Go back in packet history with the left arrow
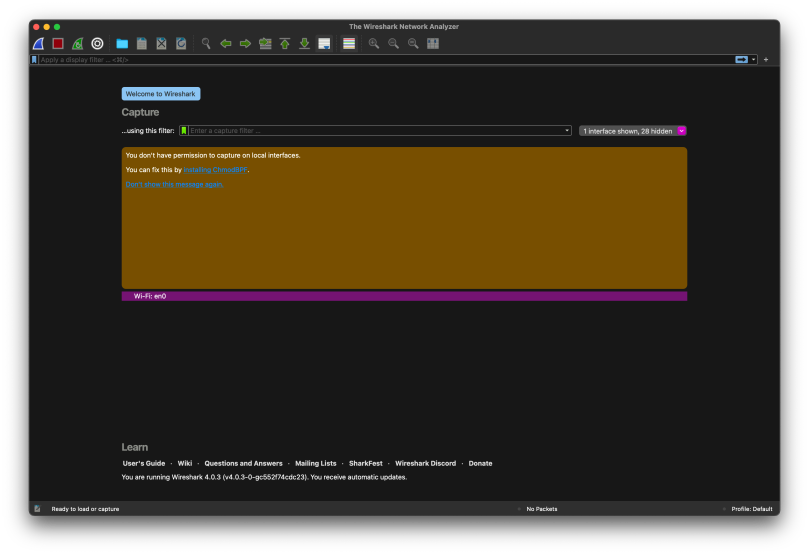Screen dimensions: 809x554 (x=225, y=44)
